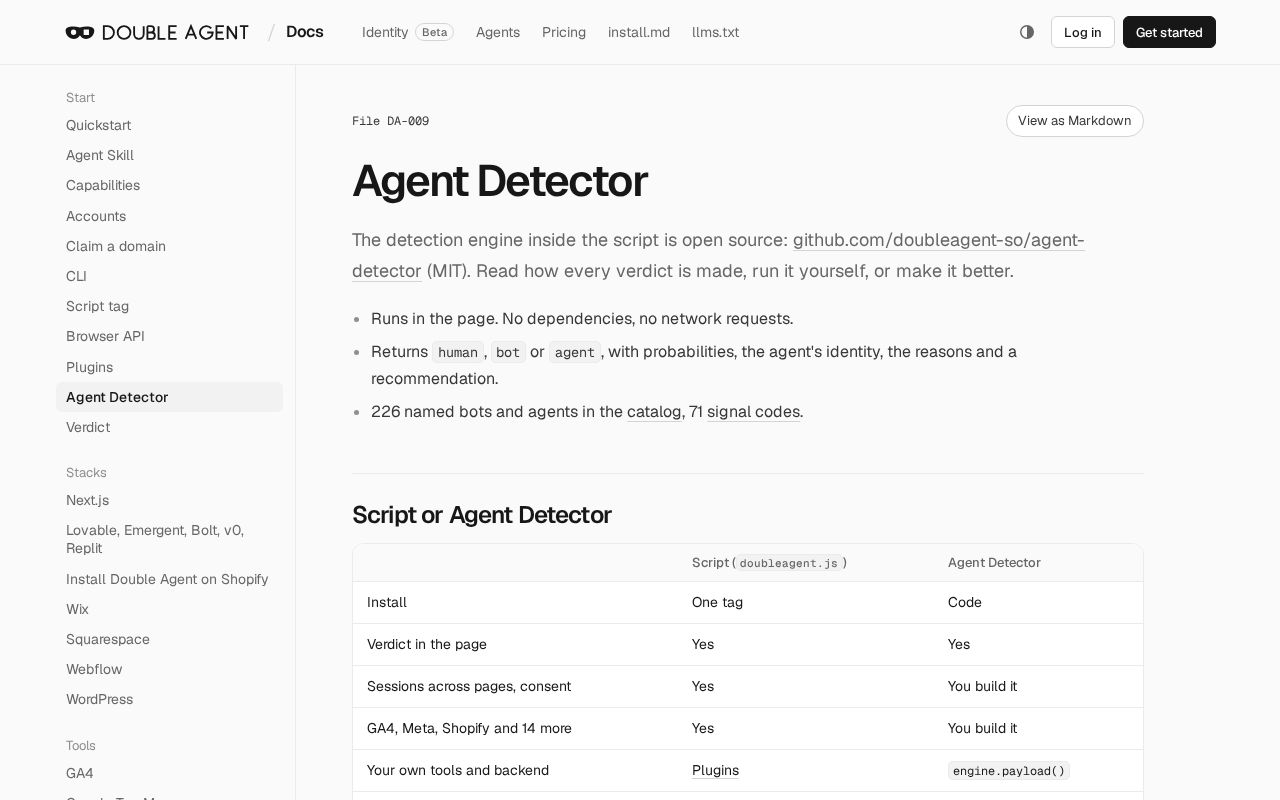Viewport: 1280px width, 800px height.
Task: Click the 'File DA-009' label
Action: [391, 121]
